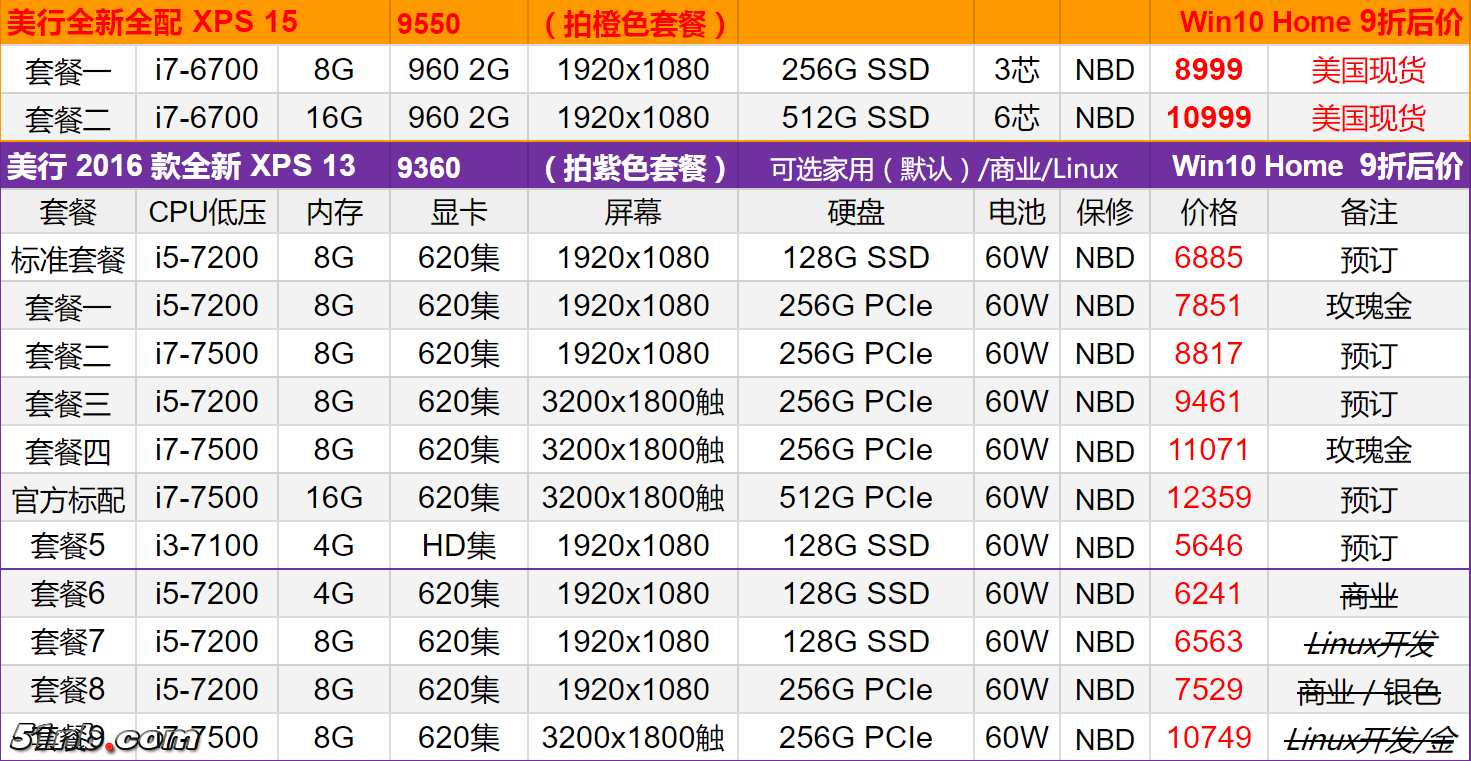Click '3200x1800触' in the 9461 row
The image size is (1471, 761).
(x=633, y=402)
